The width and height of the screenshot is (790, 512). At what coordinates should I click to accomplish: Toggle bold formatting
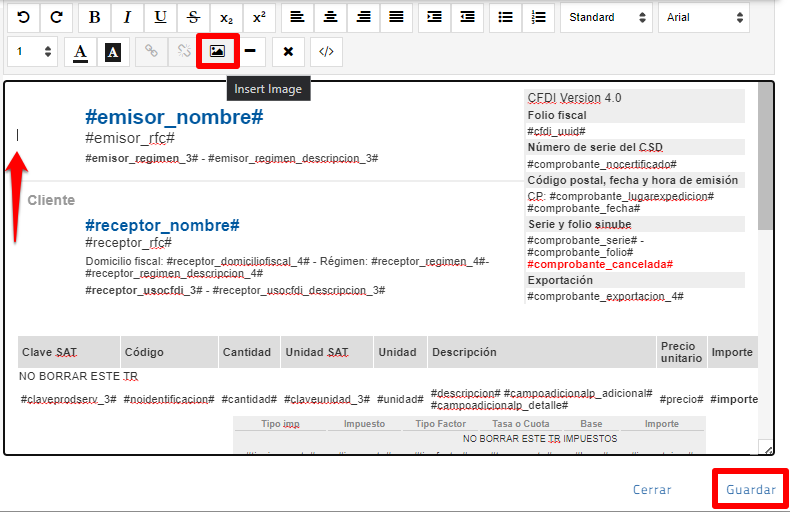(x=94, y=17)
